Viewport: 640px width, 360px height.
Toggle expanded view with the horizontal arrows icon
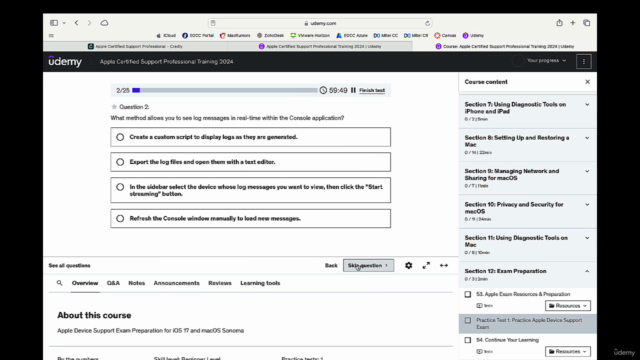[444, 266]
